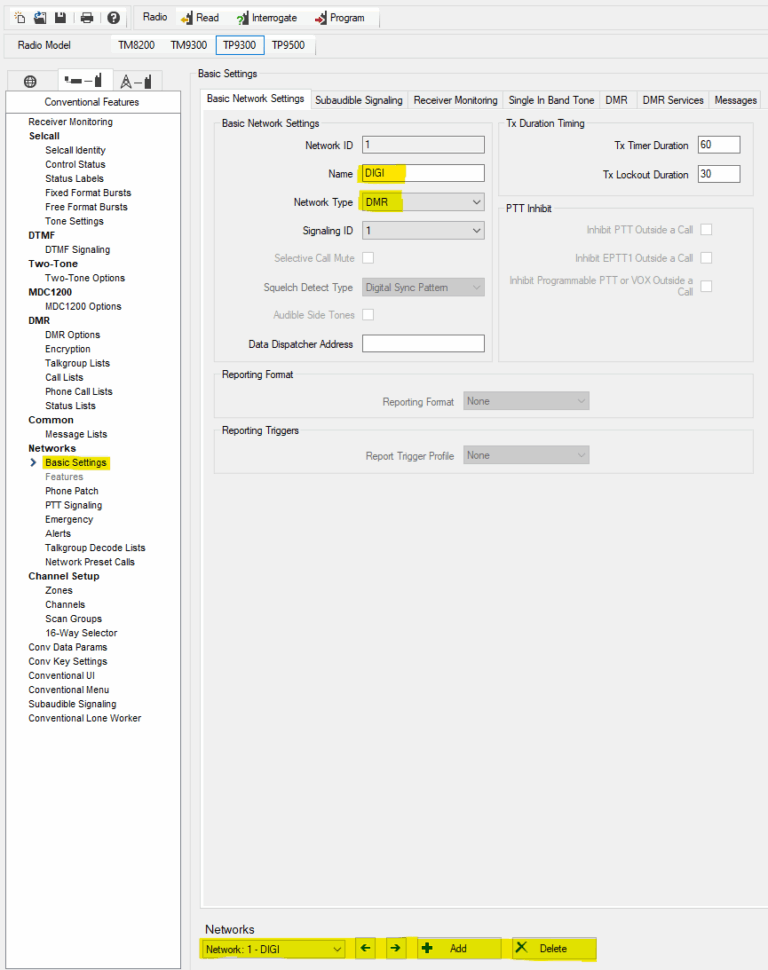
Task: Select the globe tab icon
Action: coord(30,81)
